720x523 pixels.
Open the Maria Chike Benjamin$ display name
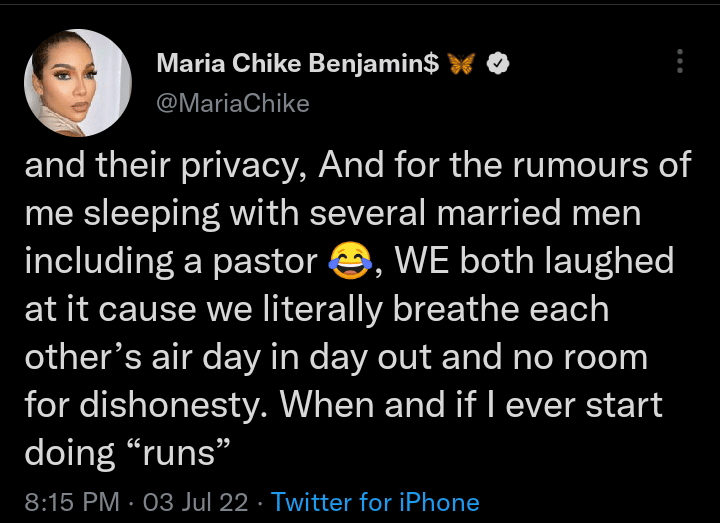click(x=298, y=65)
